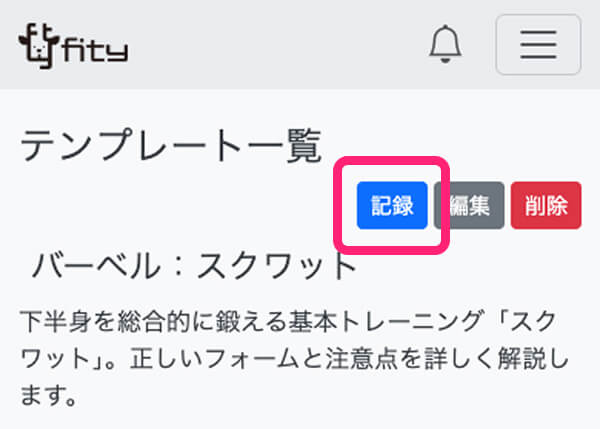Show notifications via the bell
The image size is (600, 429).
tap(445, 44)
